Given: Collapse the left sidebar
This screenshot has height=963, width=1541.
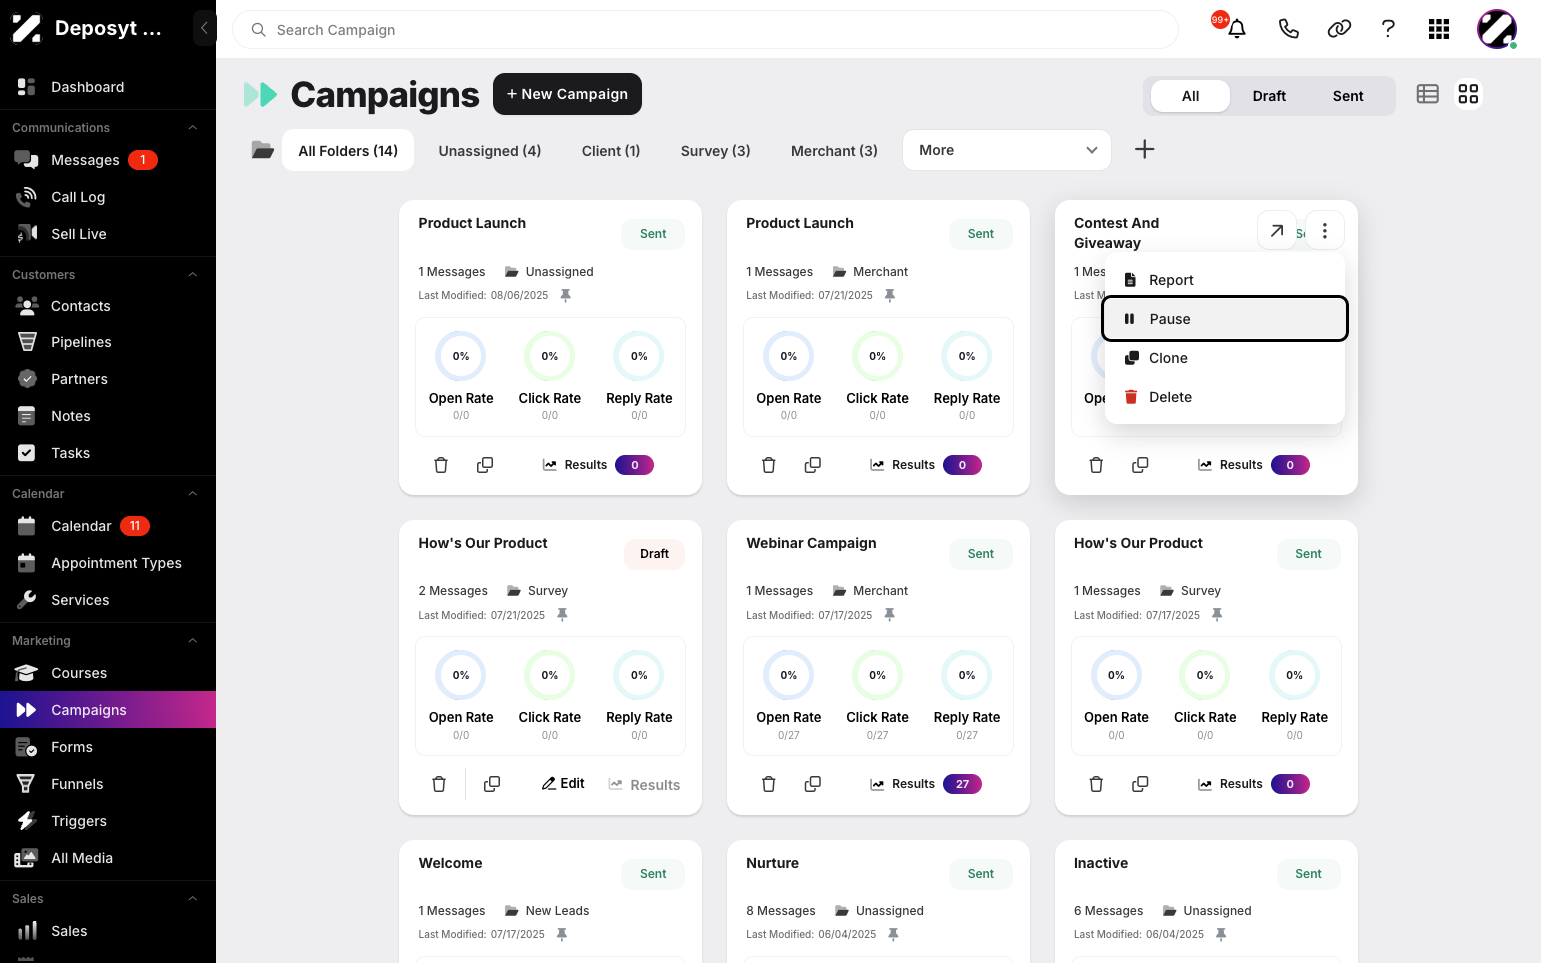Looking at the screenshot, I should point(204,28).
